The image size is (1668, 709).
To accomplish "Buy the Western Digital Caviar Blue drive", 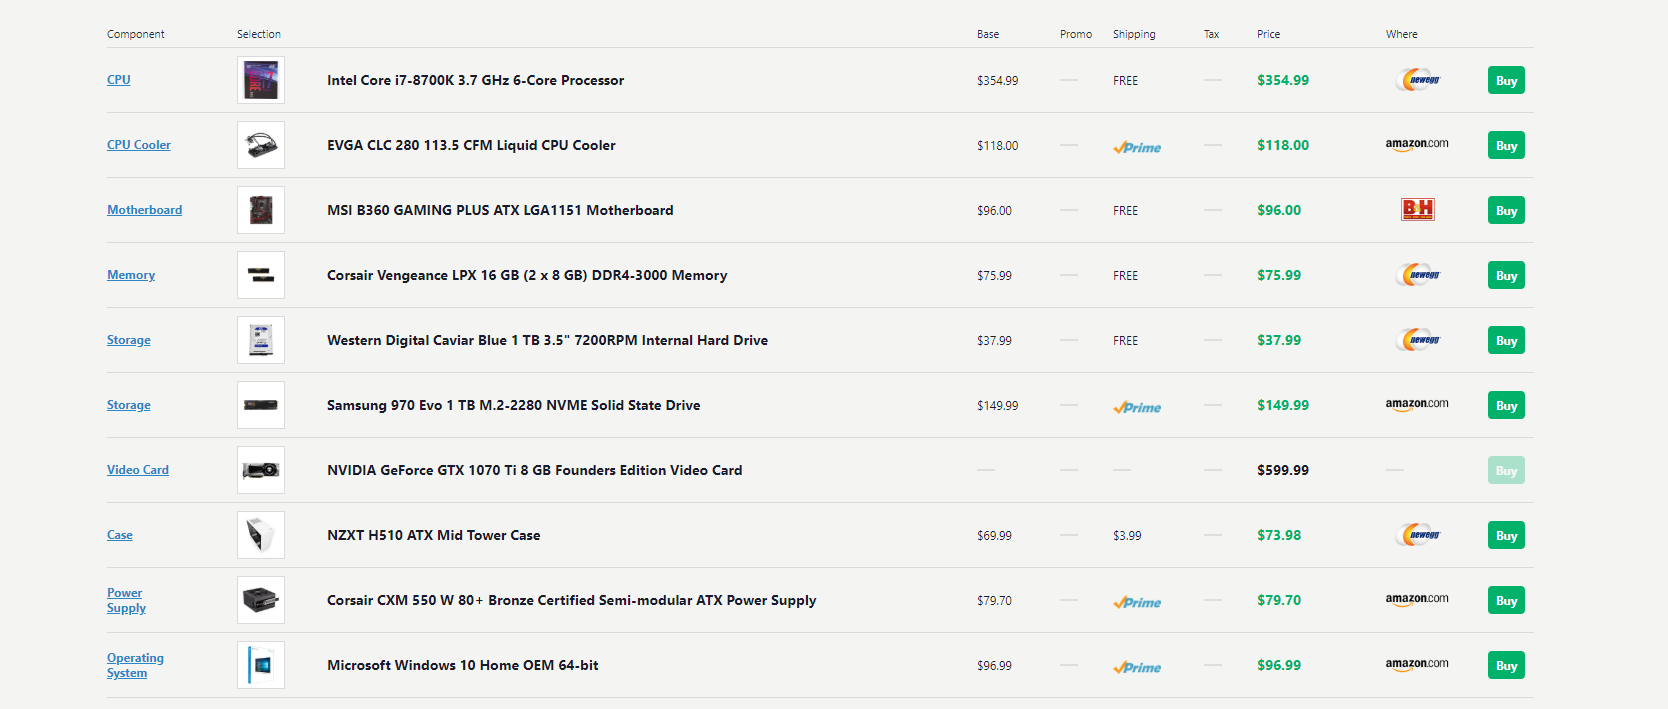I will tap(1506, 340).
